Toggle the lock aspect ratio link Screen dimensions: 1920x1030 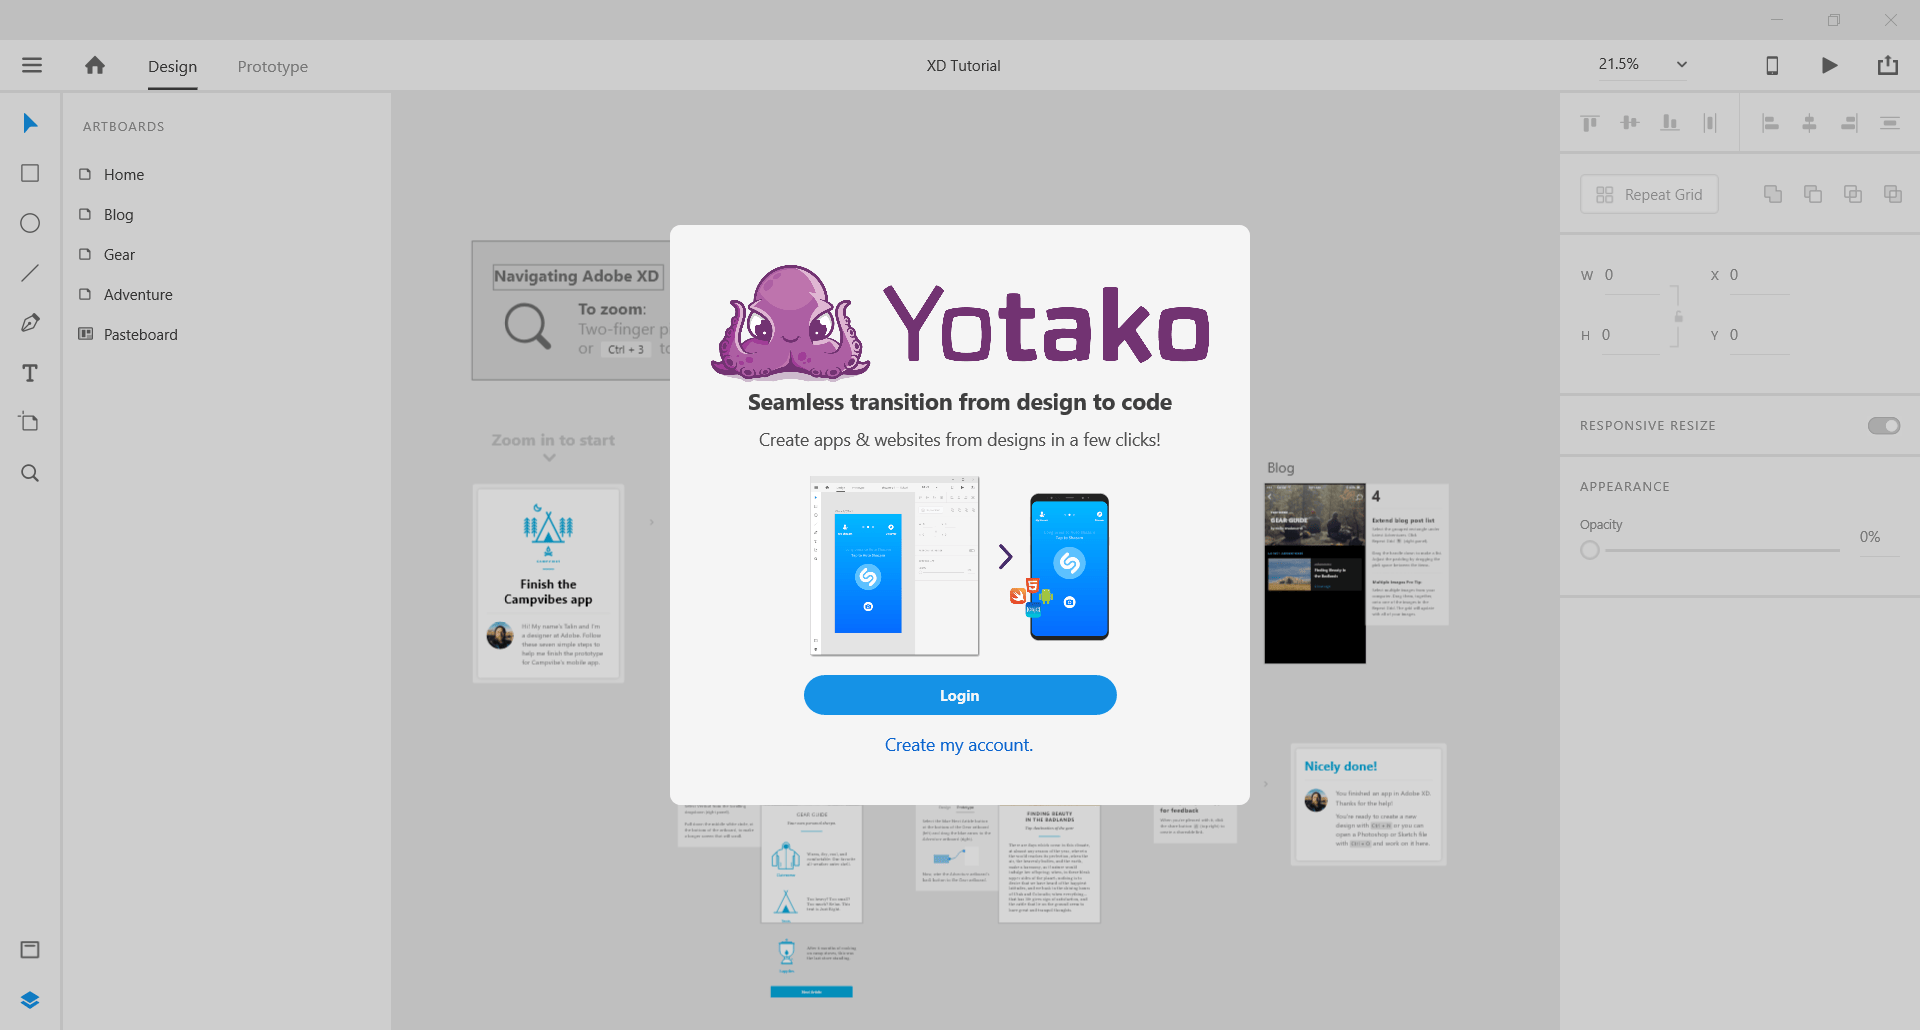click(1678, 318)
